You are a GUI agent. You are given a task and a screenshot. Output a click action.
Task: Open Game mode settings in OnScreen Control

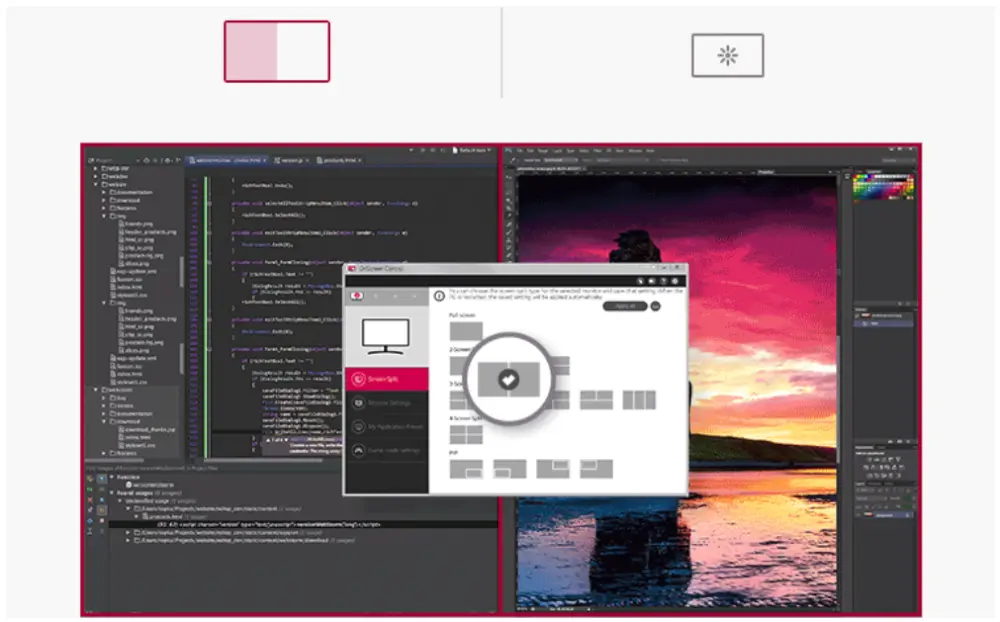tap(386, 450)
